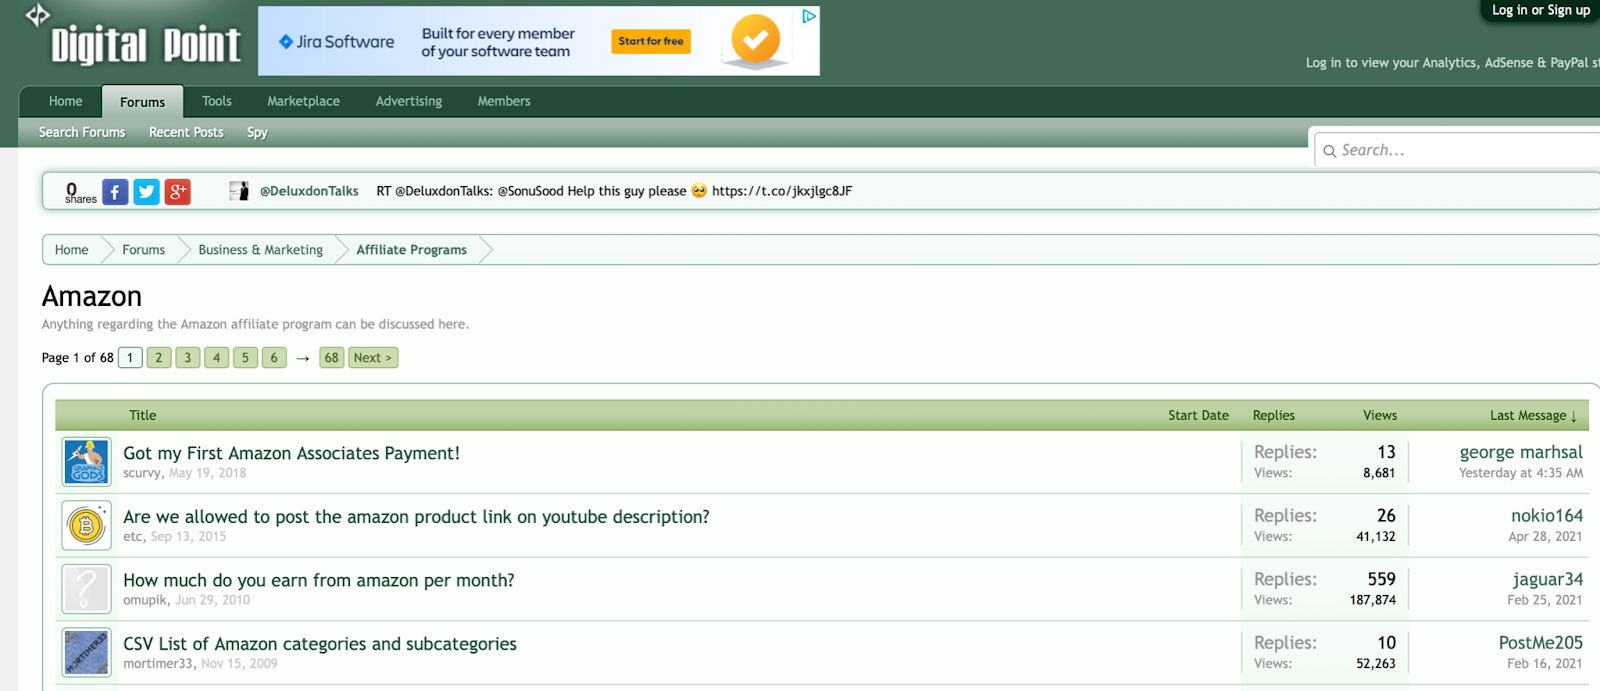The height and width of the screenshot is (691, 1600).
Task: Jump to last post Yesterday at 4:35 AM
Action: tap(1521, 473)
